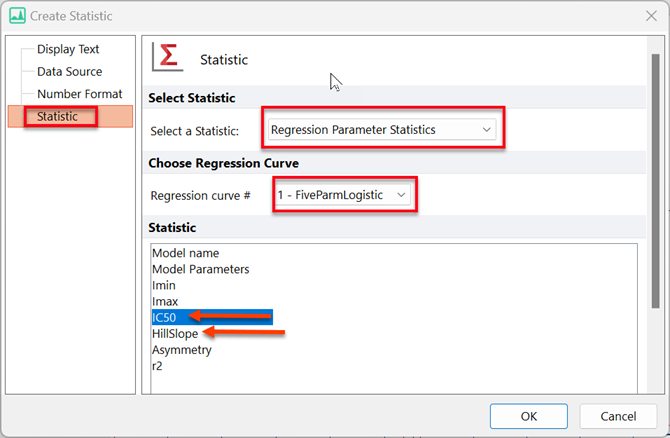Close the Create Statistic dialog

tap(651, 16)
